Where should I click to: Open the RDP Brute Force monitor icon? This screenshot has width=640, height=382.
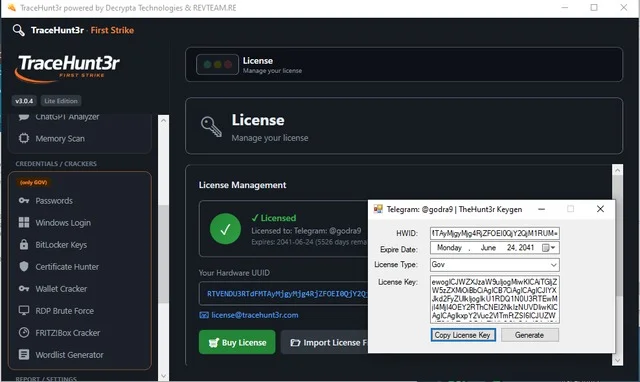click(x=24, y=311)
